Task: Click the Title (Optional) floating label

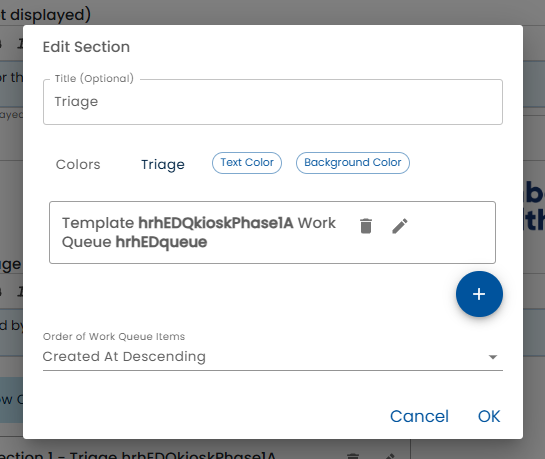Action: [94, 79]
